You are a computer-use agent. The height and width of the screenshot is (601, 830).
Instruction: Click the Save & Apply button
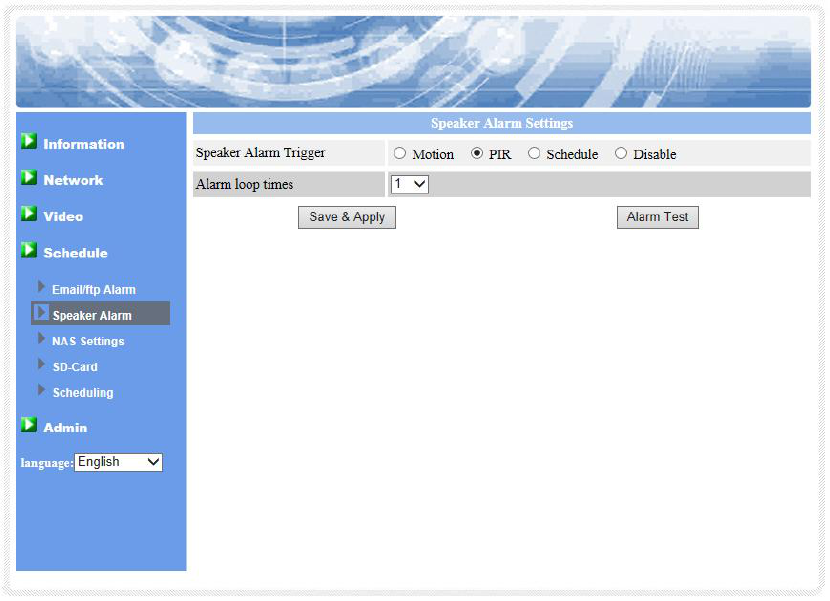[x=347, y=218]
